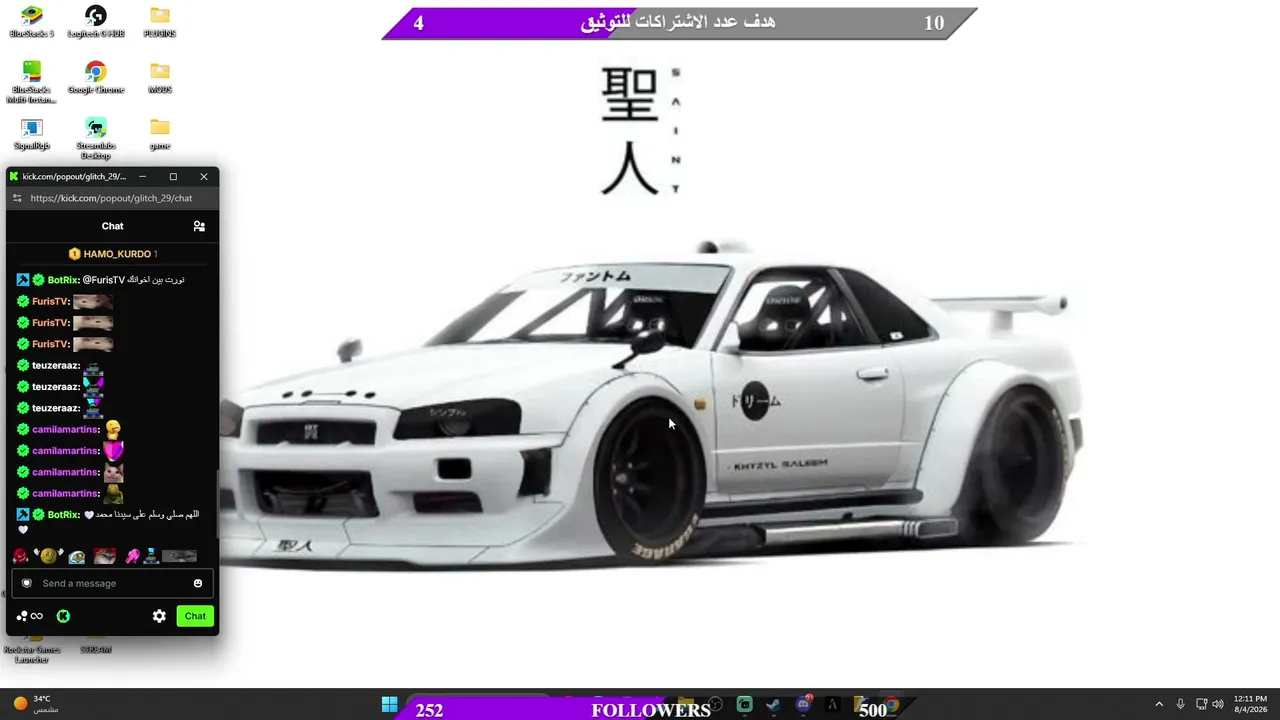Open the chat users list icon
The image size is (1280, 720).
(199, 226)
